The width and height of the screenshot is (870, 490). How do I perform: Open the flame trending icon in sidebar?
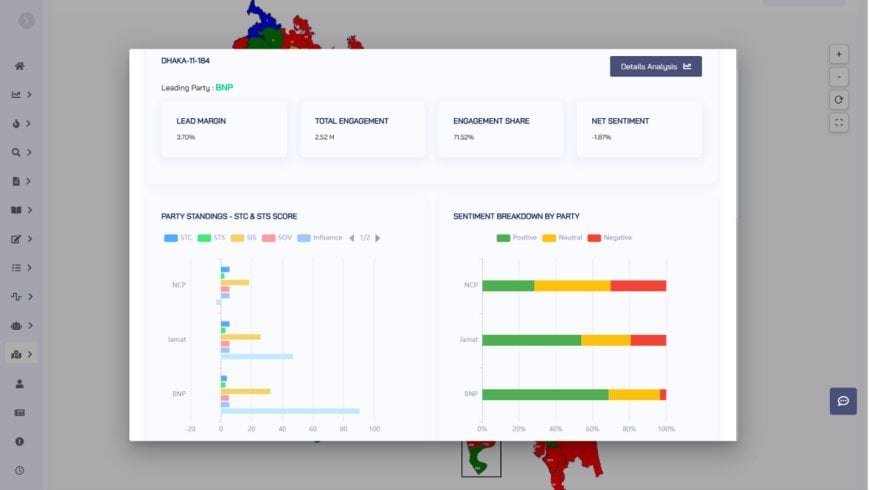click(x=17, y=124)
